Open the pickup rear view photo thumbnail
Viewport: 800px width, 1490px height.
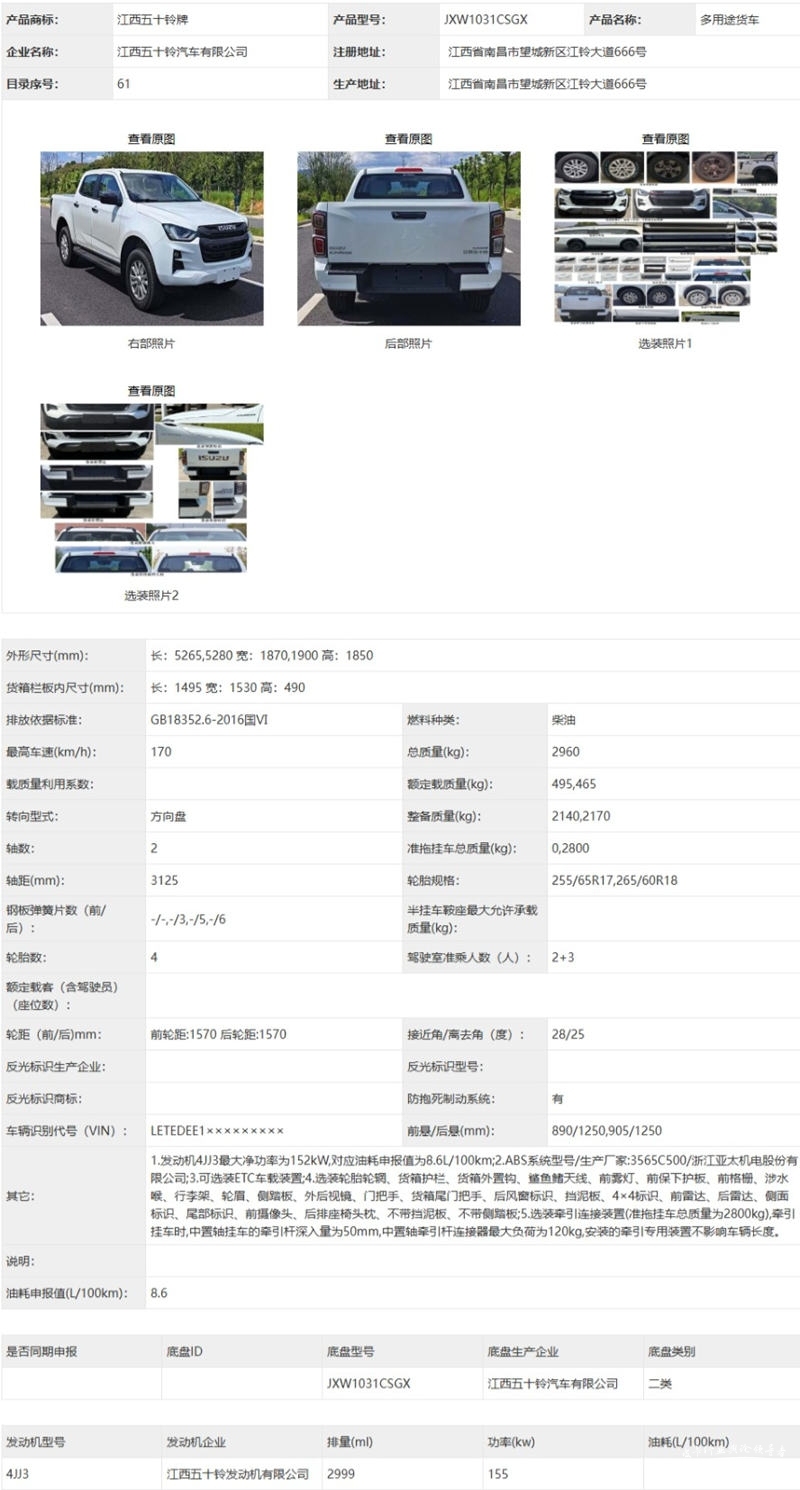click(x=408, y=238)
